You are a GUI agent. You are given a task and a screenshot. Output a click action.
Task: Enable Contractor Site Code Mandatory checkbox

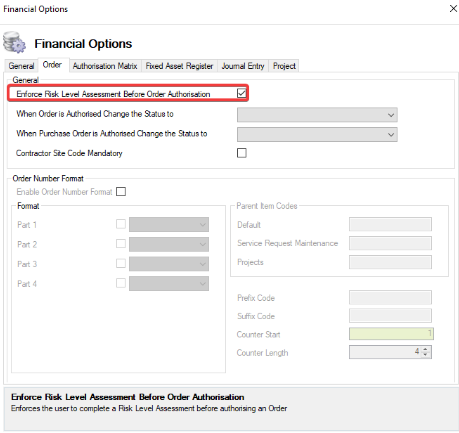tap(242, 153)
